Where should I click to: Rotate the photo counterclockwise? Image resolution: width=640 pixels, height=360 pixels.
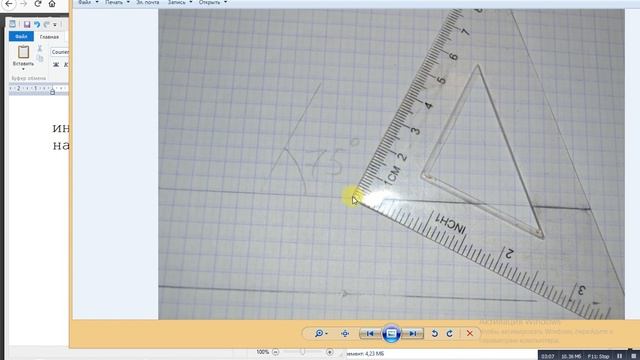coord(435,333)
